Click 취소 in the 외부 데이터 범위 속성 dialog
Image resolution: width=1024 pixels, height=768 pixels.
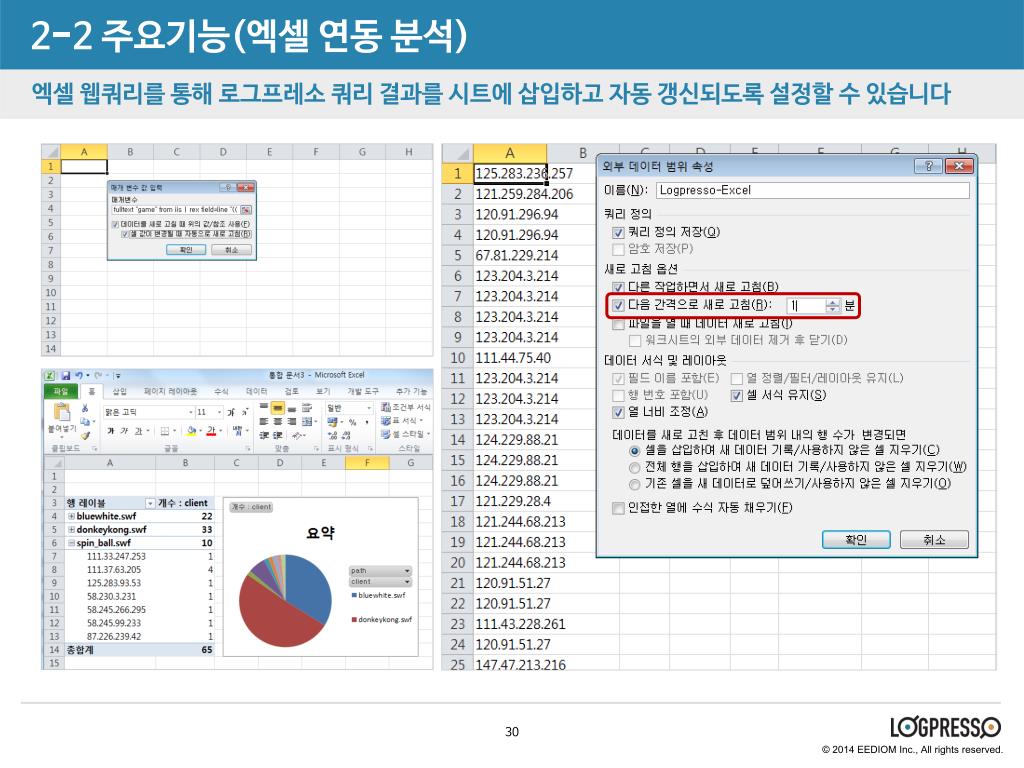pos(934,540)
